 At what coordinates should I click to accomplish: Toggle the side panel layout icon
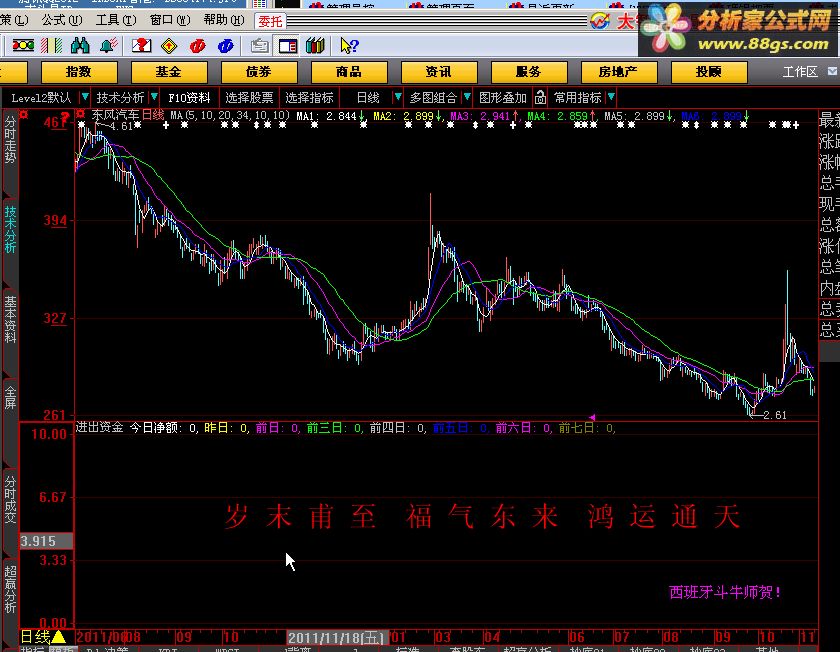[x=288, y=46]
